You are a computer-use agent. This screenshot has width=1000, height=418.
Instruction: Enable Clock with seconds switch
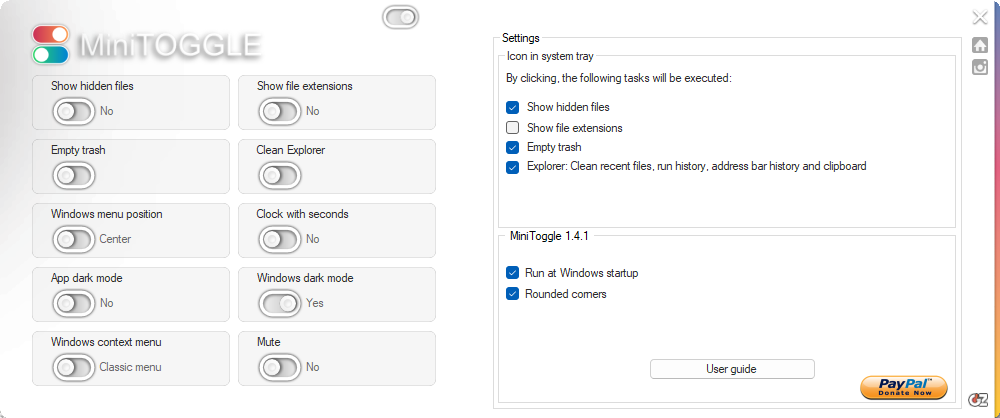tap(279, 239)
